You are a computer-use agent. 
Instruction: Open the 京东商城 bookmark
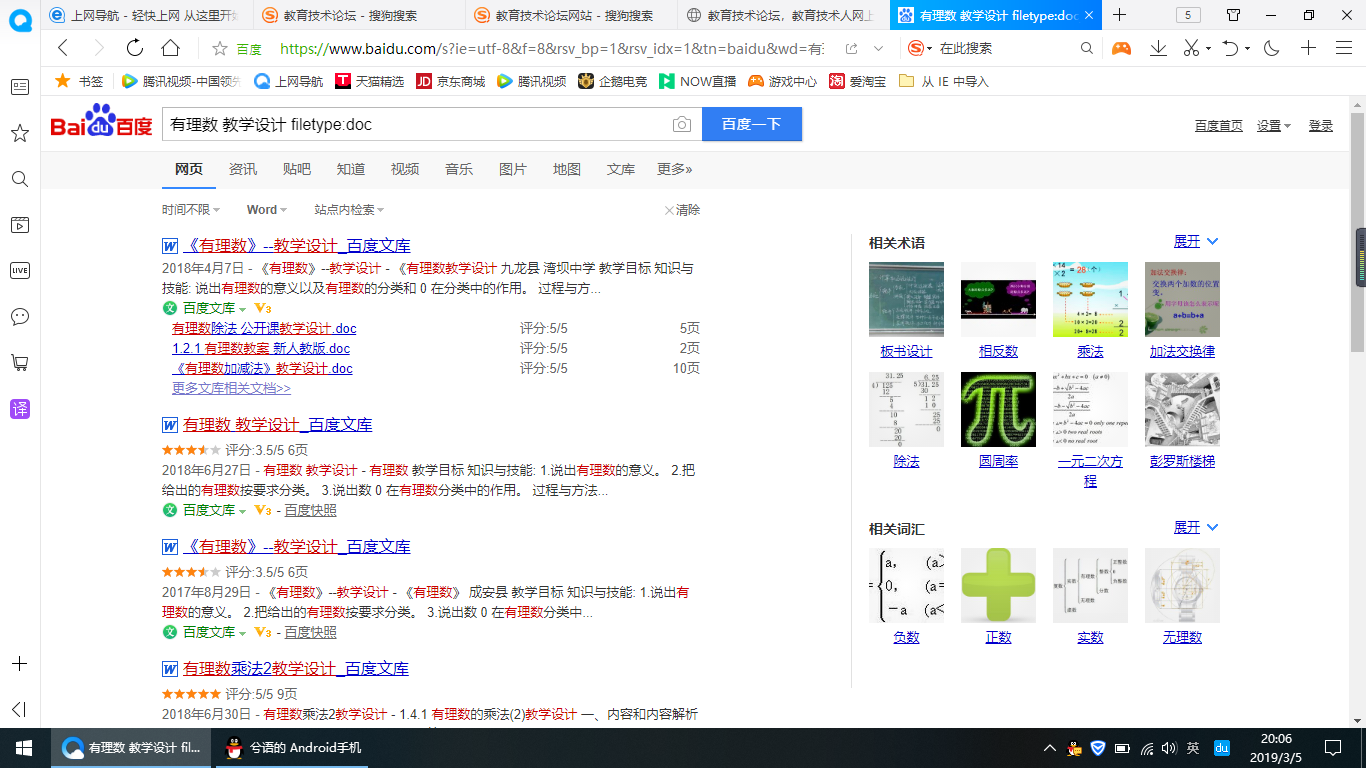(450, 81)
